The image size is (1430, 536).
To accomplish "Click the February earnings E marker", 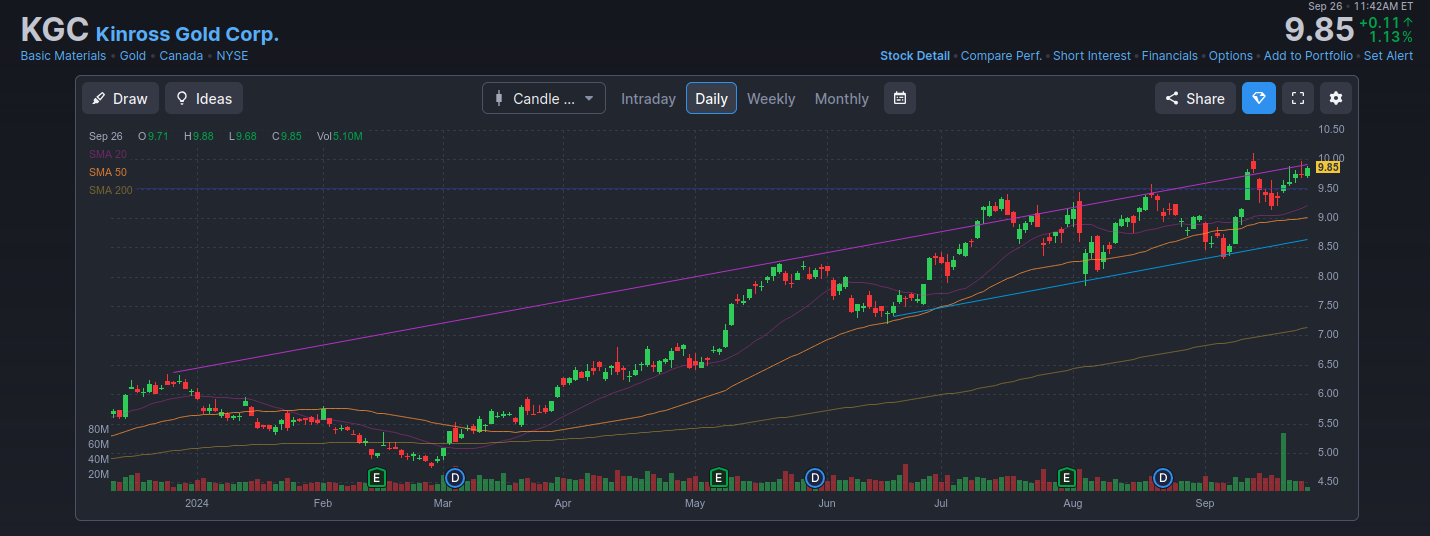I will coord(377,478).
